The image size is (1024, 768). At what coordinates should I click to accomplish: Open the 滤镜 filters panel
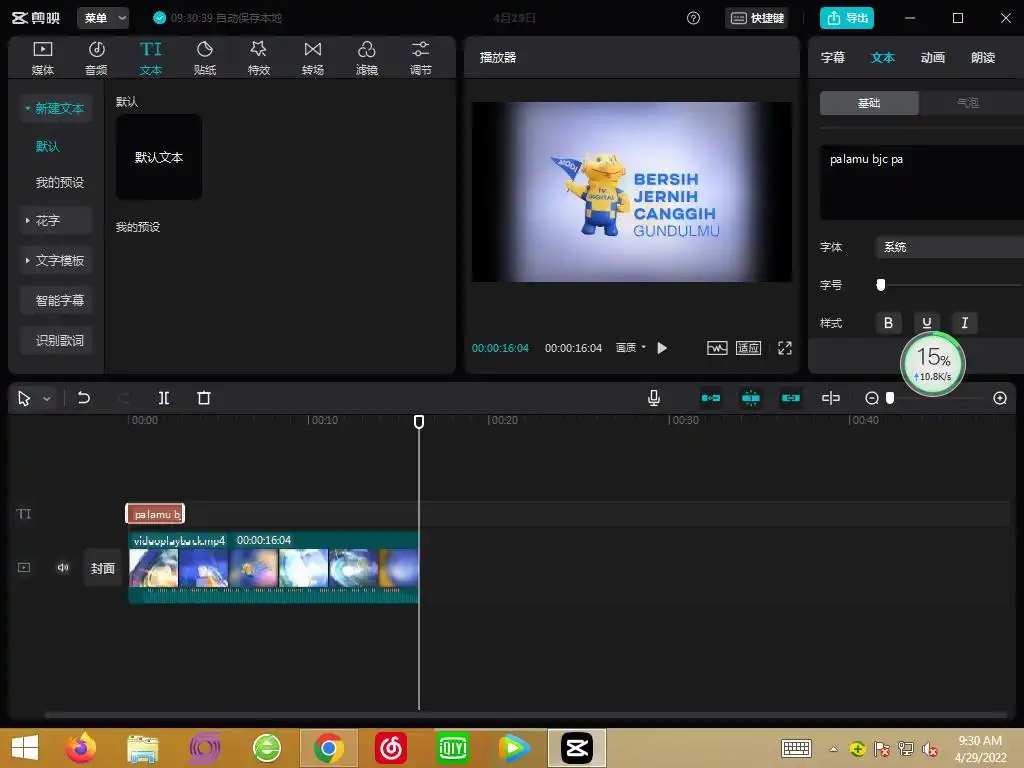coord(366,57)
